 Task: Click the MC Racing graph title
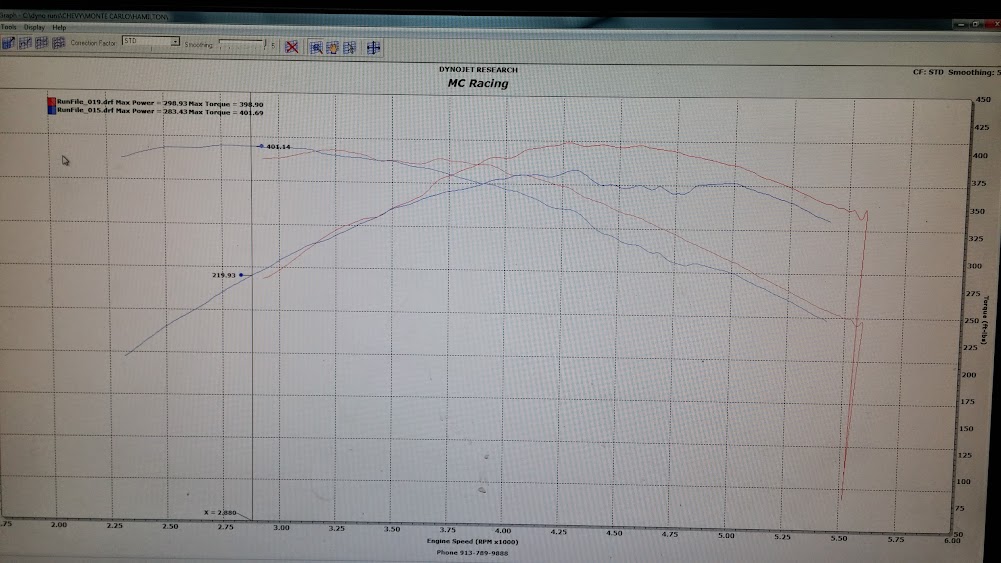[x=478, y=83]
